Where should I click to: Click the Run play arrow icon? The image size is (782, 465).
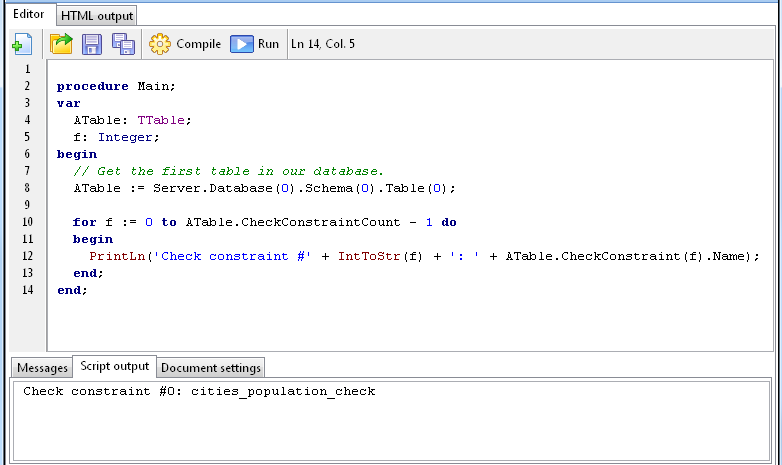click(x=242, y=44)
